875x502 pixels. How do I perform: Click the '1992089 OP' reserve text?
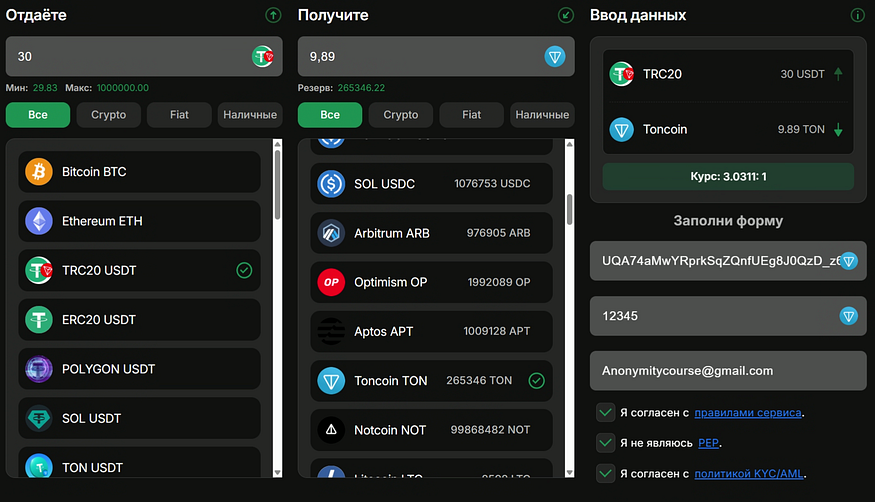499,282
